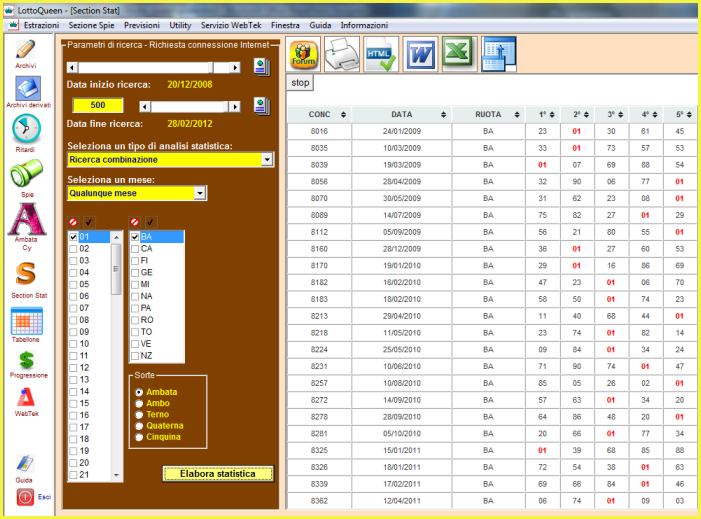
Task: Open the Progressione dollar icon
Action: coord(26,360)
